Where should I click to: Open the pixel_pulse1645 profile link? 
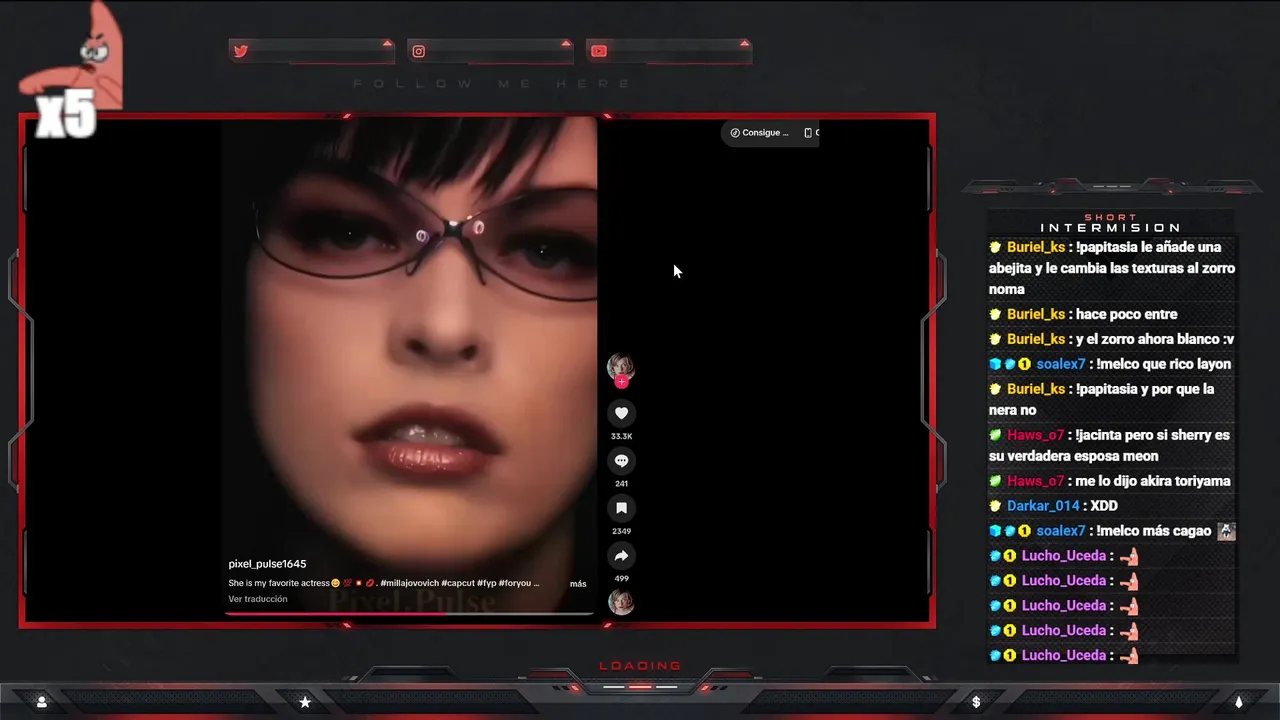(x=267, y=564)
